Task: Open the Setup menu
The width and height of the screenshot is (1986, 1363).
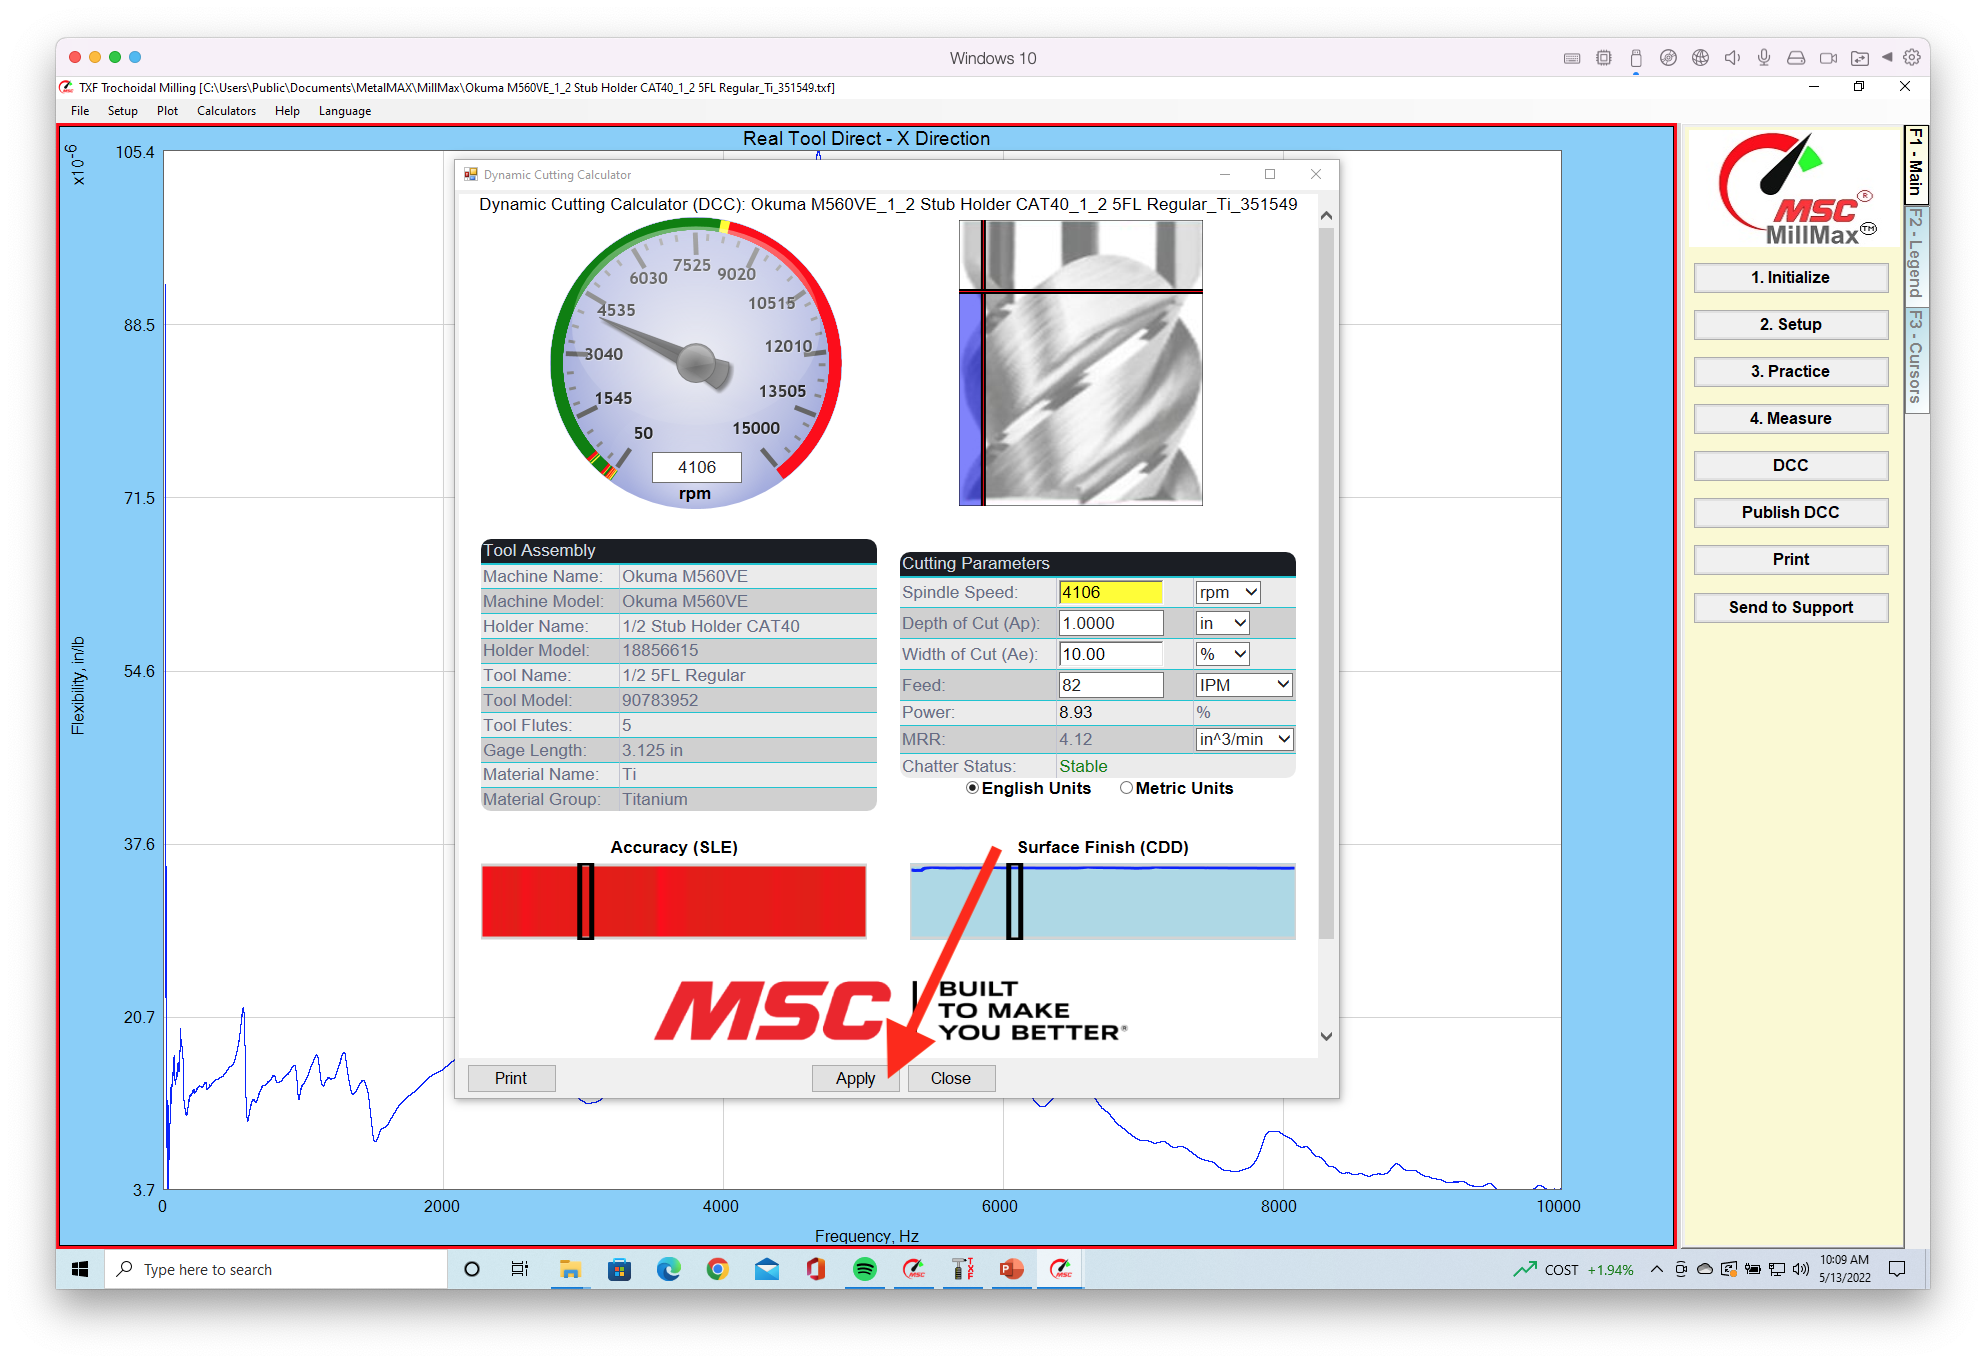Action: [x=123, y=111]
